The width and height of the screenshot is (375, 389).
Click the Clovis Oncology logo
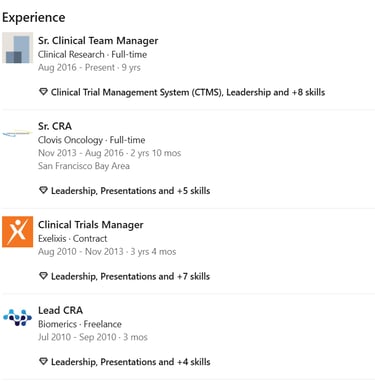pos(17,134)
